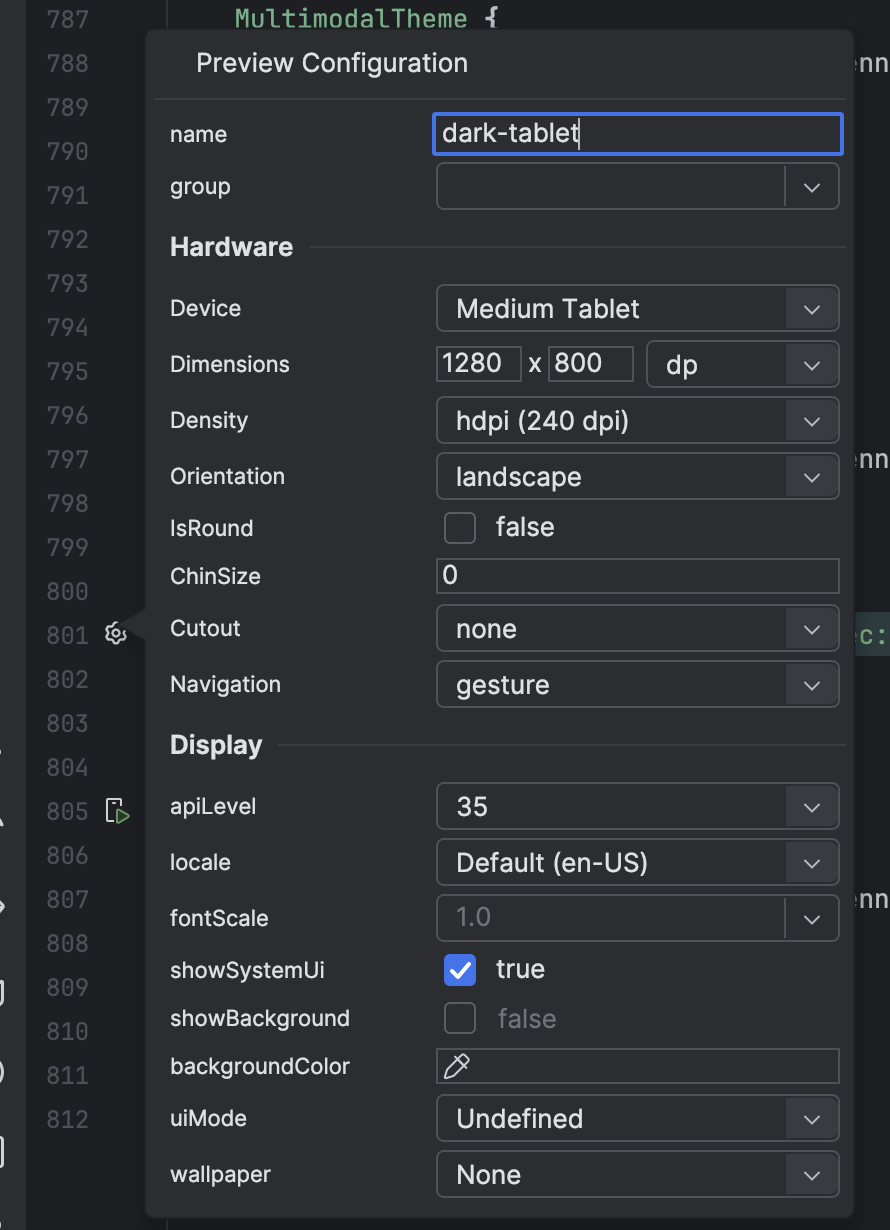Expand the Density hdpi dropdown

coord(637,421)
